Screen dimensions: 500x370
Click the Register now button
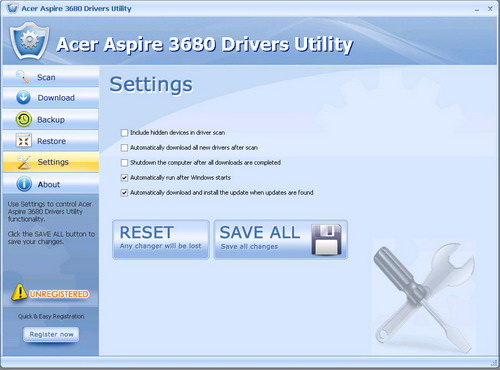[x=51, y=334]
